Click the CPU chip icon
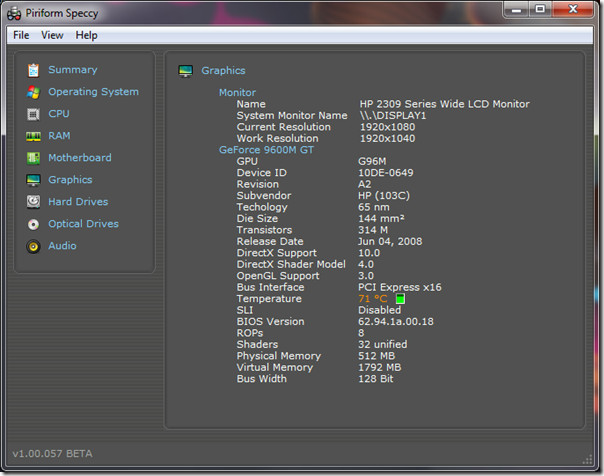The image size is (604, 476). [x=33, y=114]
